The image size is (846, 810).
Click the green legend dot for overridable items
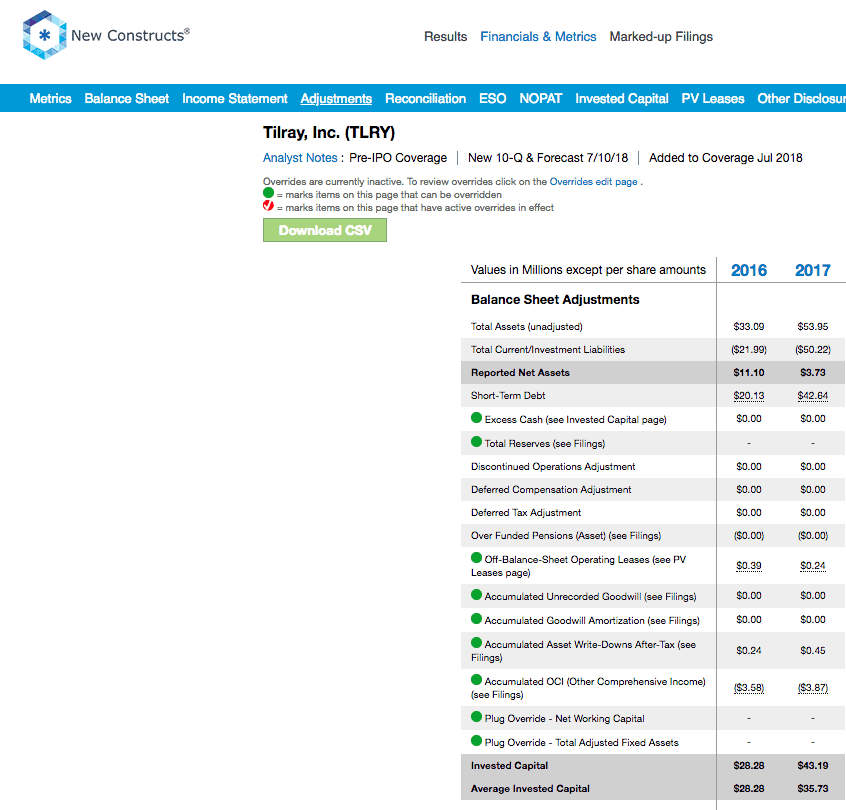tap(269, 193)
